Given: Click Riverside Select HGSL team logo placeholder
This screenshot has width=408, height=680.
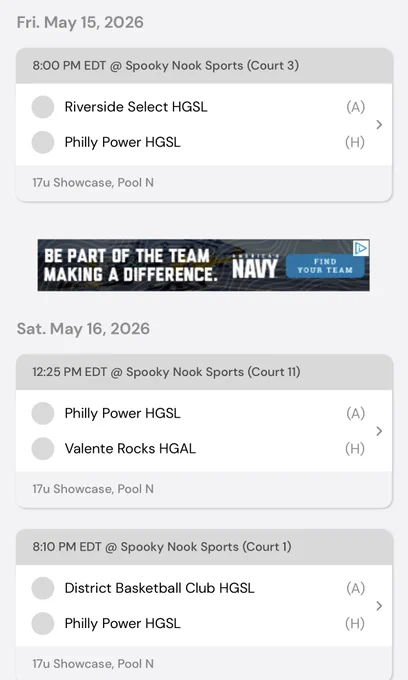Looking at the screenshot, I should click(x=43, y=107).
